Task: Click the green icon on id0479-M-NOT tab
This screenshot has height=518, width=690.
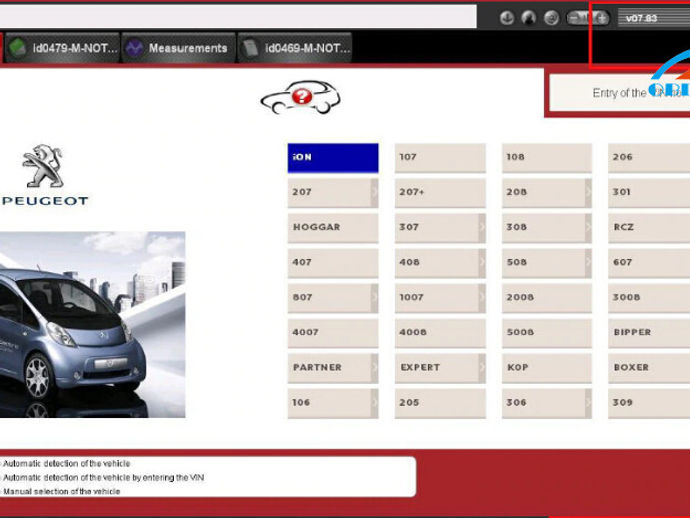Action: pyautogui.click(x=18, y=48)
